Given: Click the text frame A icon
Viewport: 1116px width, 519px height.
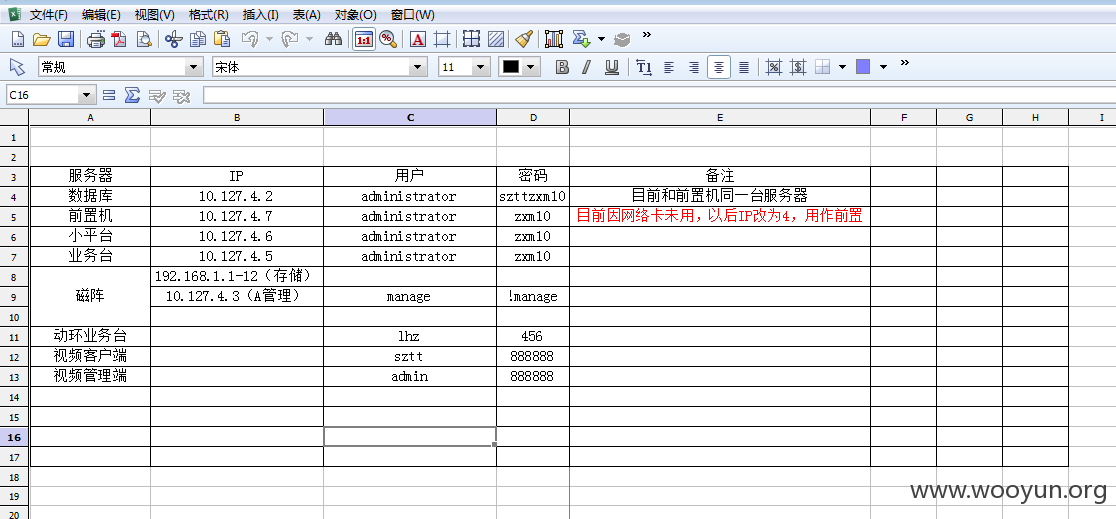Looking at the screenshot, I should 418,39.
